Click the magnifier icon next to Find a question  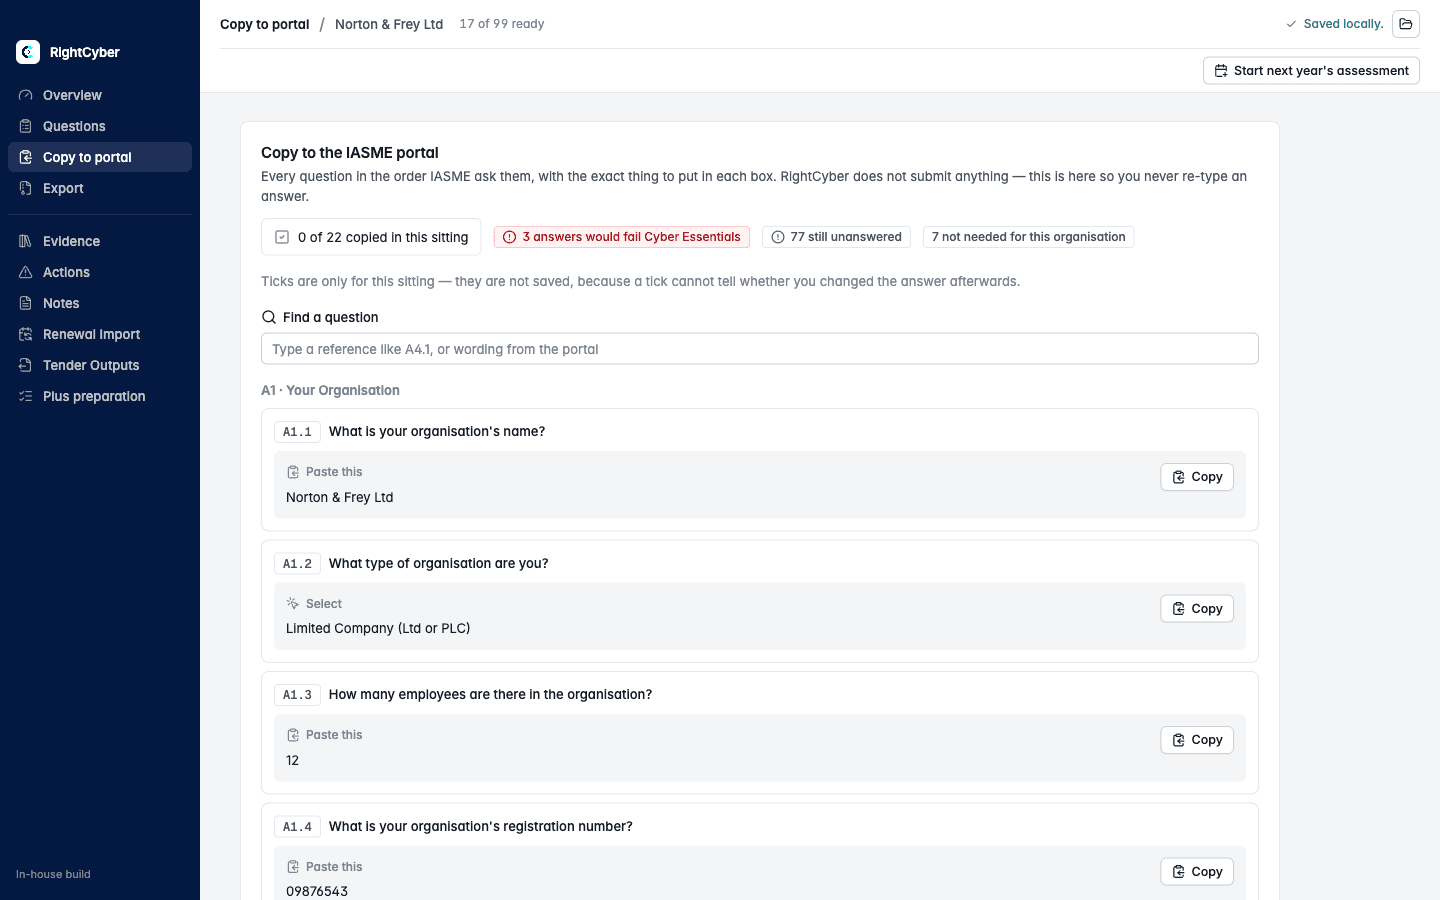(269, 317)
